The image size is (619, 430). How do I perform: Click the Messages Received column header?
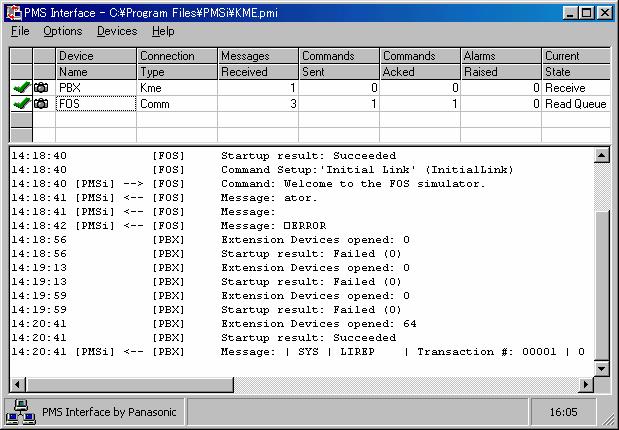(x=258, y=64)
